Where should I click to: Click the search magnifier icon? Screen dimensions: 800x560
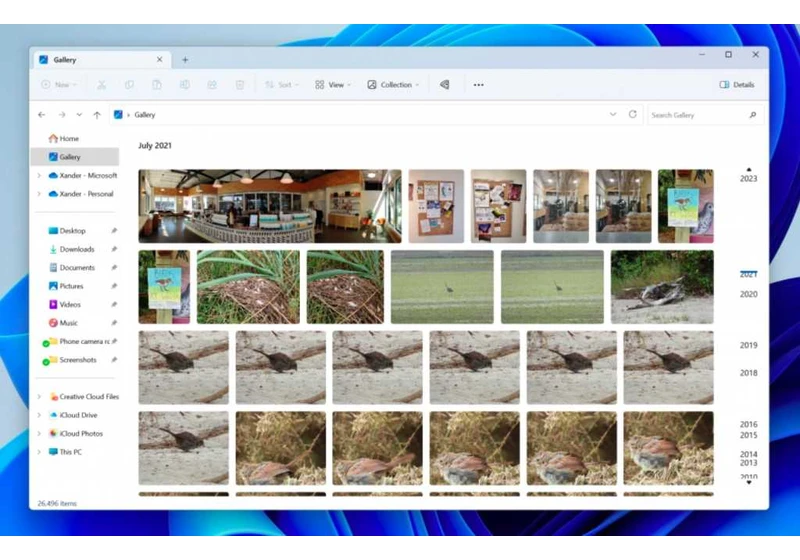pos(753,115)
